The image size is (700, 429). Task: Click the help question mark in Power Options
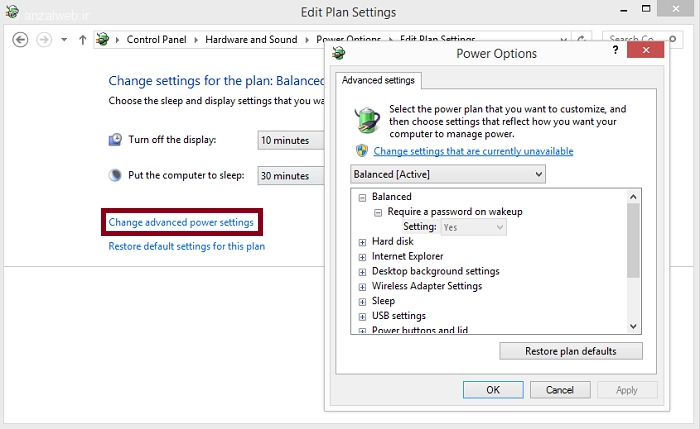[x=616, y=50]
